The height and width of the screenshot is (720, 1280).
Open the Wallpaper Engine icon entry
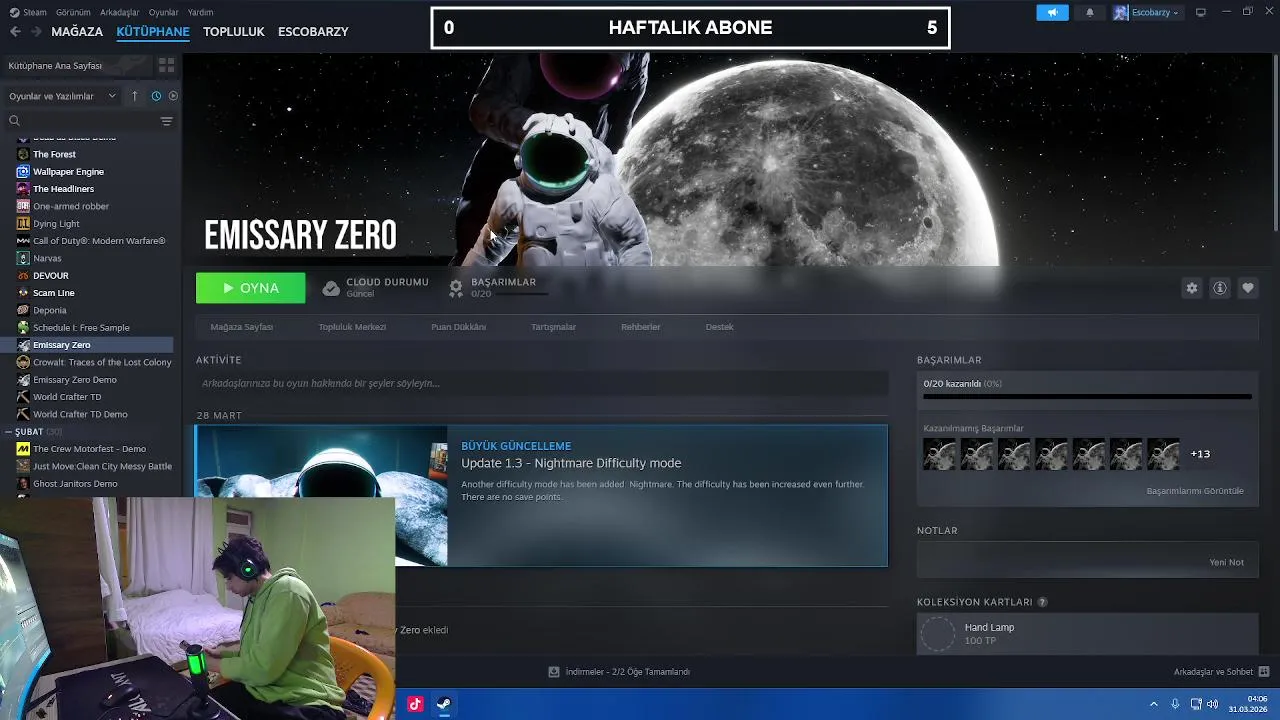point(23,172)
